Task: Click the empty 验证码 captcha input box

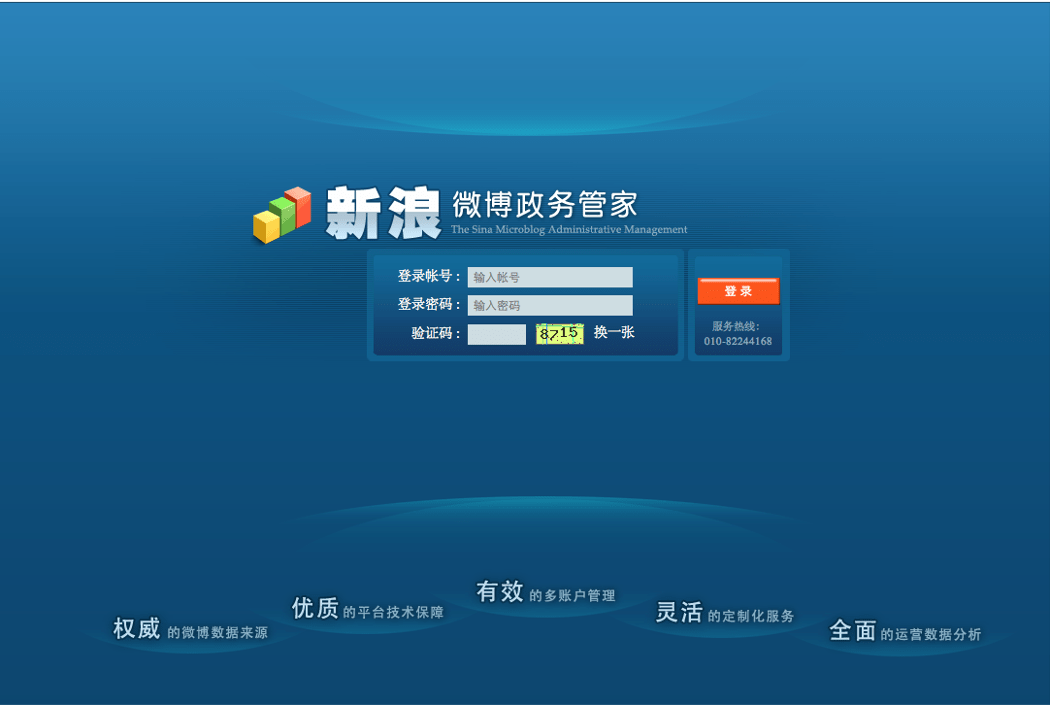Action: coord(497,334)
